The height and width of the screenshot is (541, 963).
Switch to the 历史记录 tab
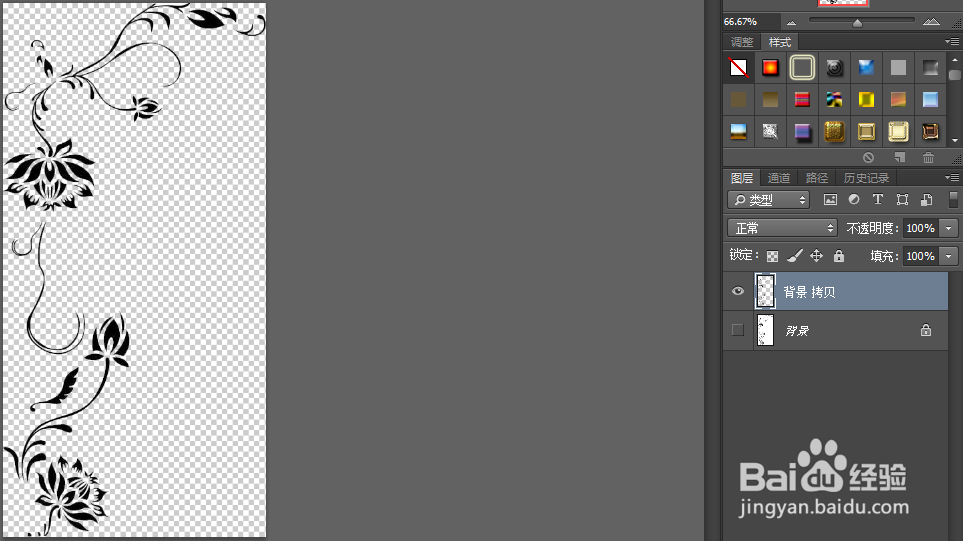[x=867, y=178]
